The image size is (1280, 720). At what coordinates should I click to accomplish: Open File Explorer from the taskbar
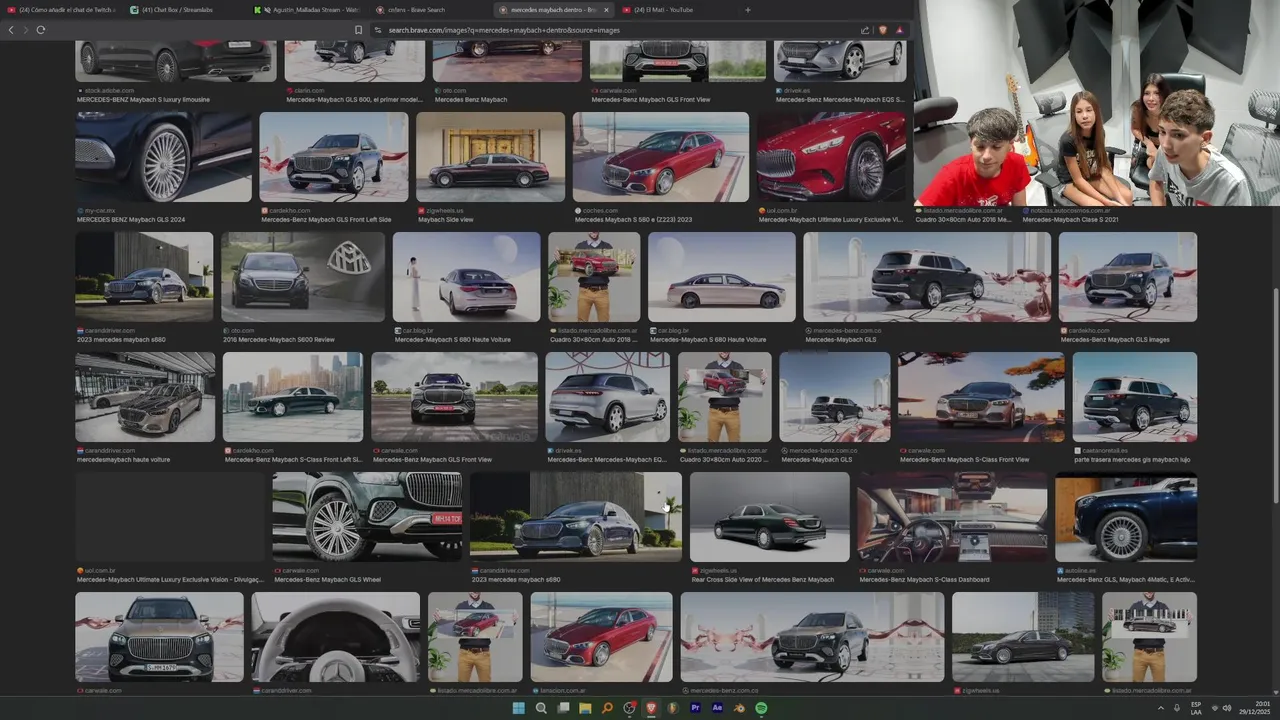(585, 708)
